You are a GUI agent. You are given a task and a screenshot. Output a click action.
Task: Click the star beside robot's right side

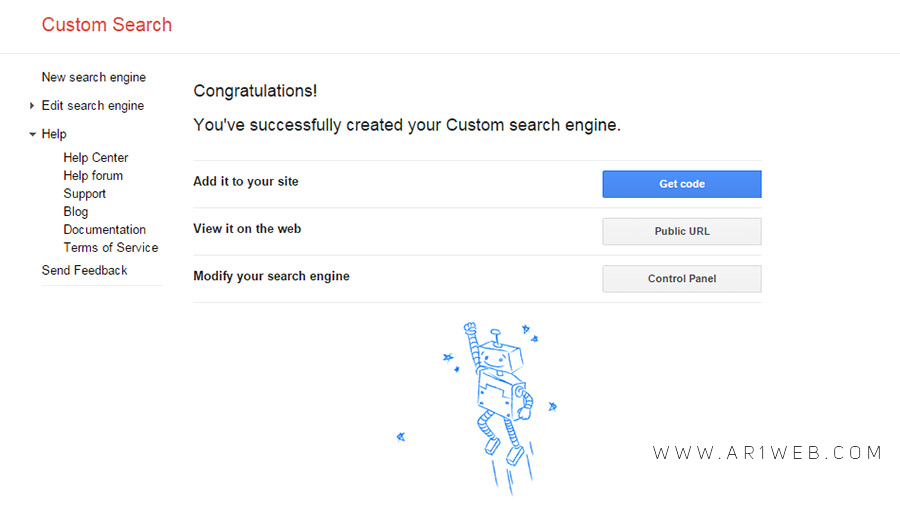tap(552, 407)
